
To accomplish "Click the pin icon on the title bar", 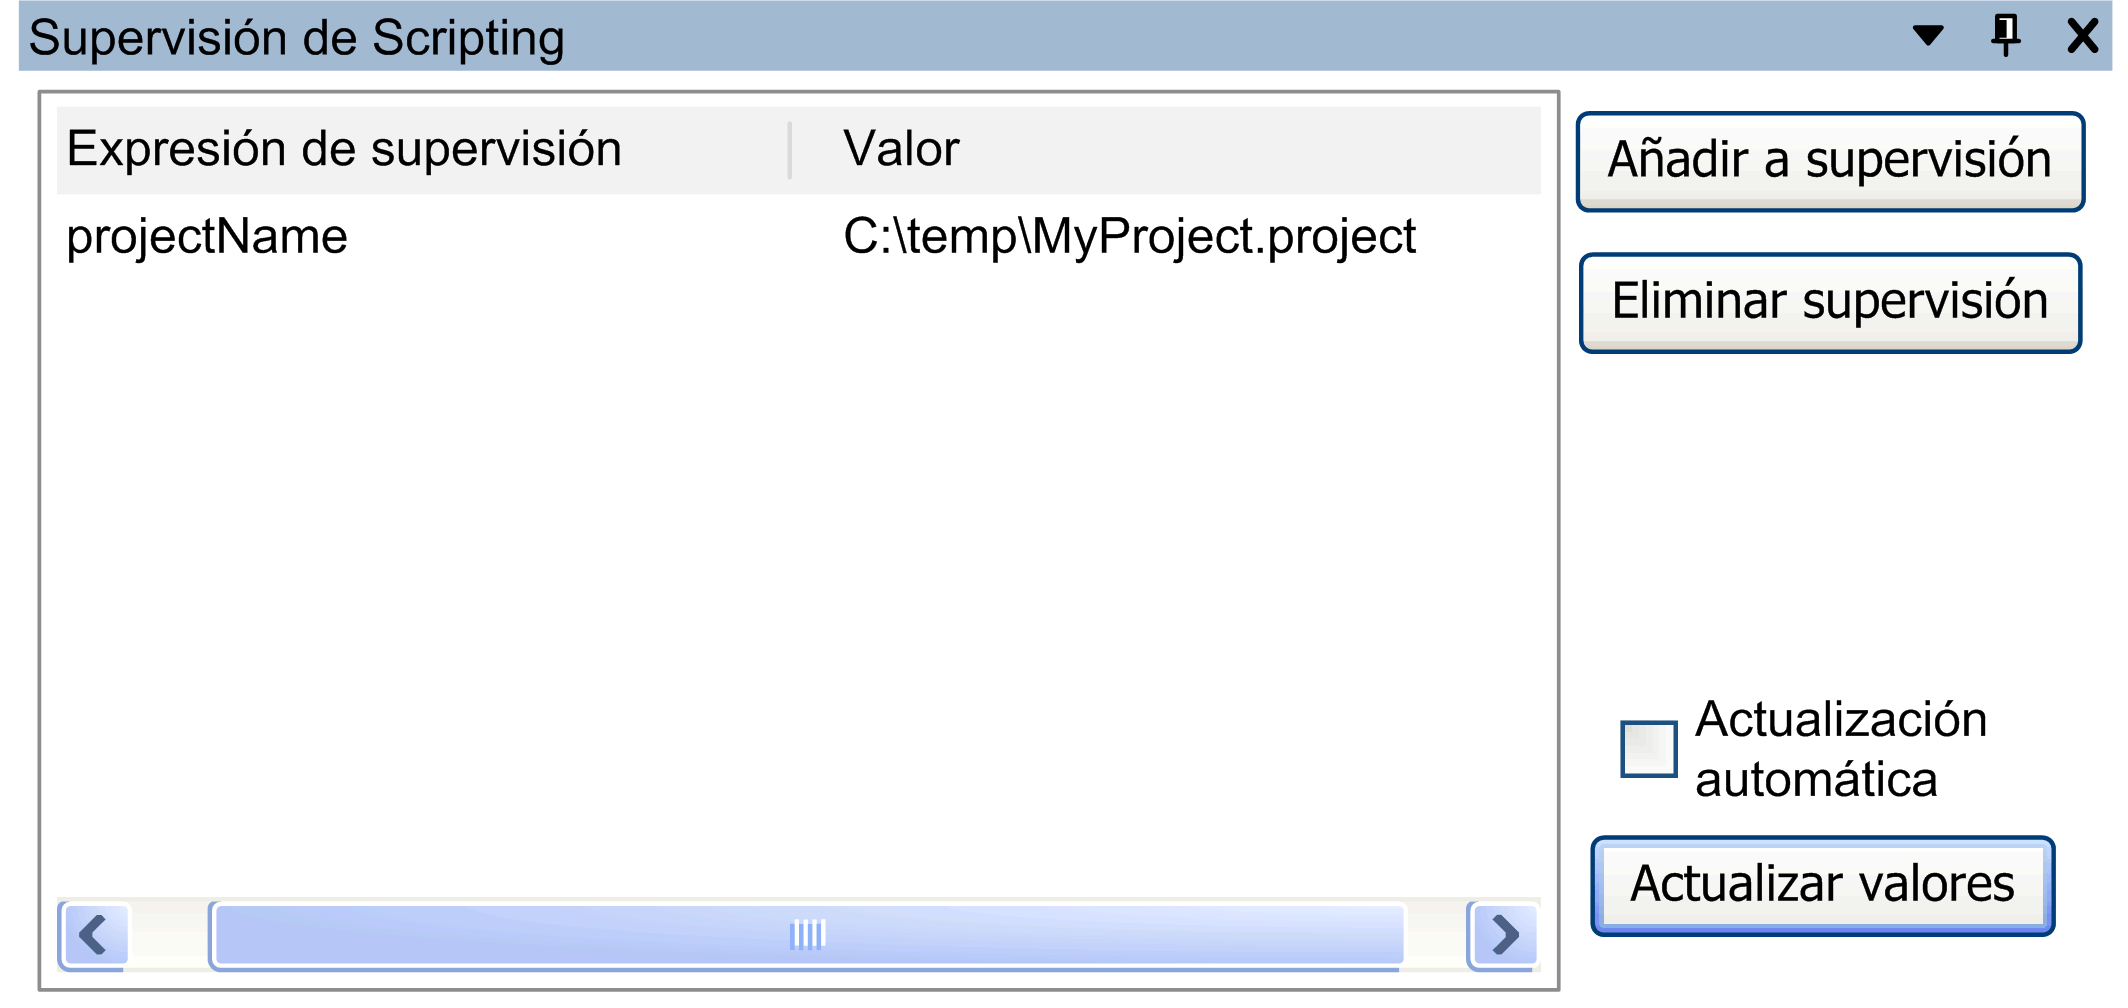I will point(2003,36).
